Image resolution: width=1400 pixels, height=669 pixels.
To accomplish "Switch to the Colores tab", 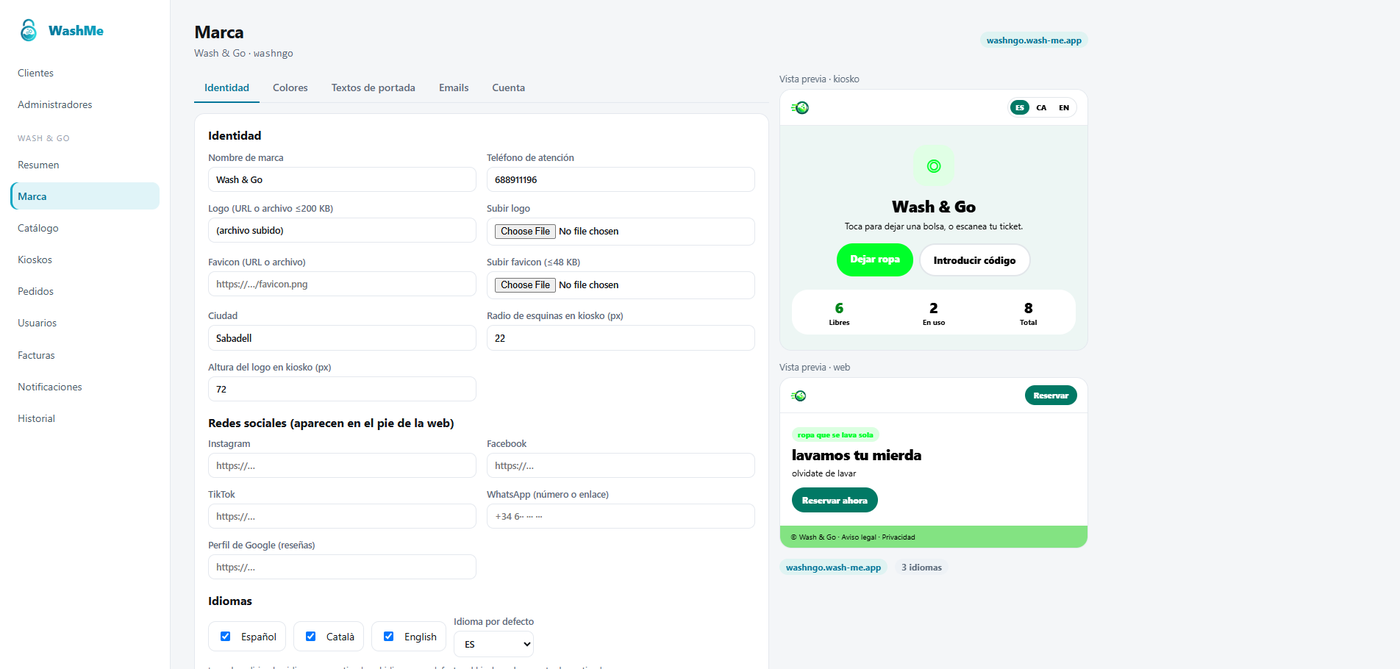I will point(290,88).
